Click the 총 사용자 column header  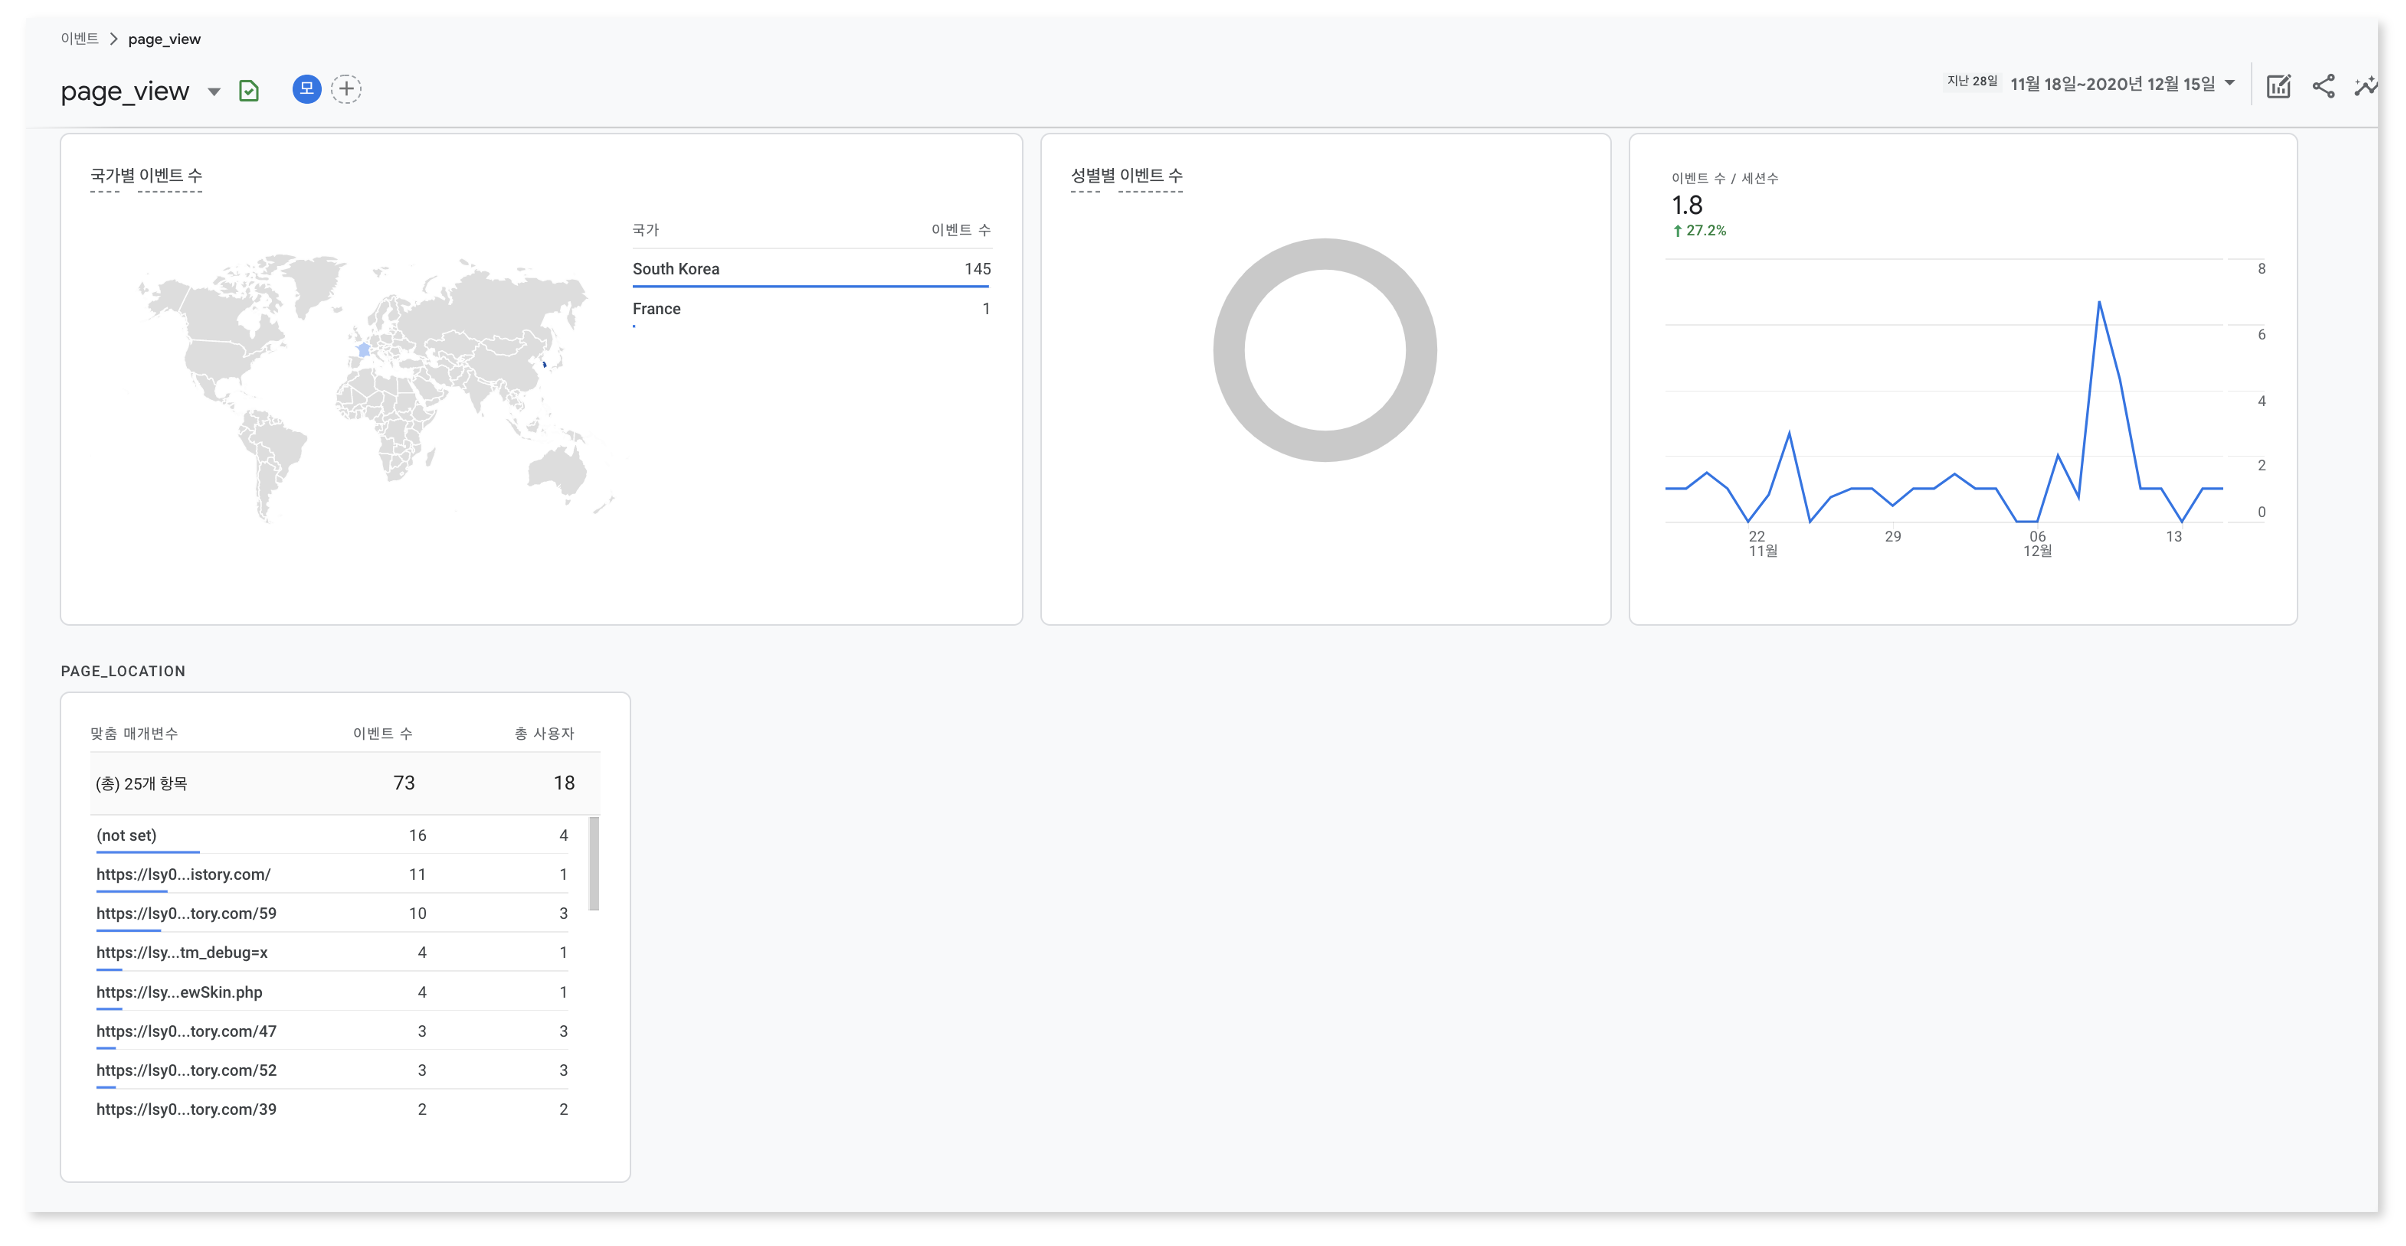pyautogui.click(x=544, y=733)
